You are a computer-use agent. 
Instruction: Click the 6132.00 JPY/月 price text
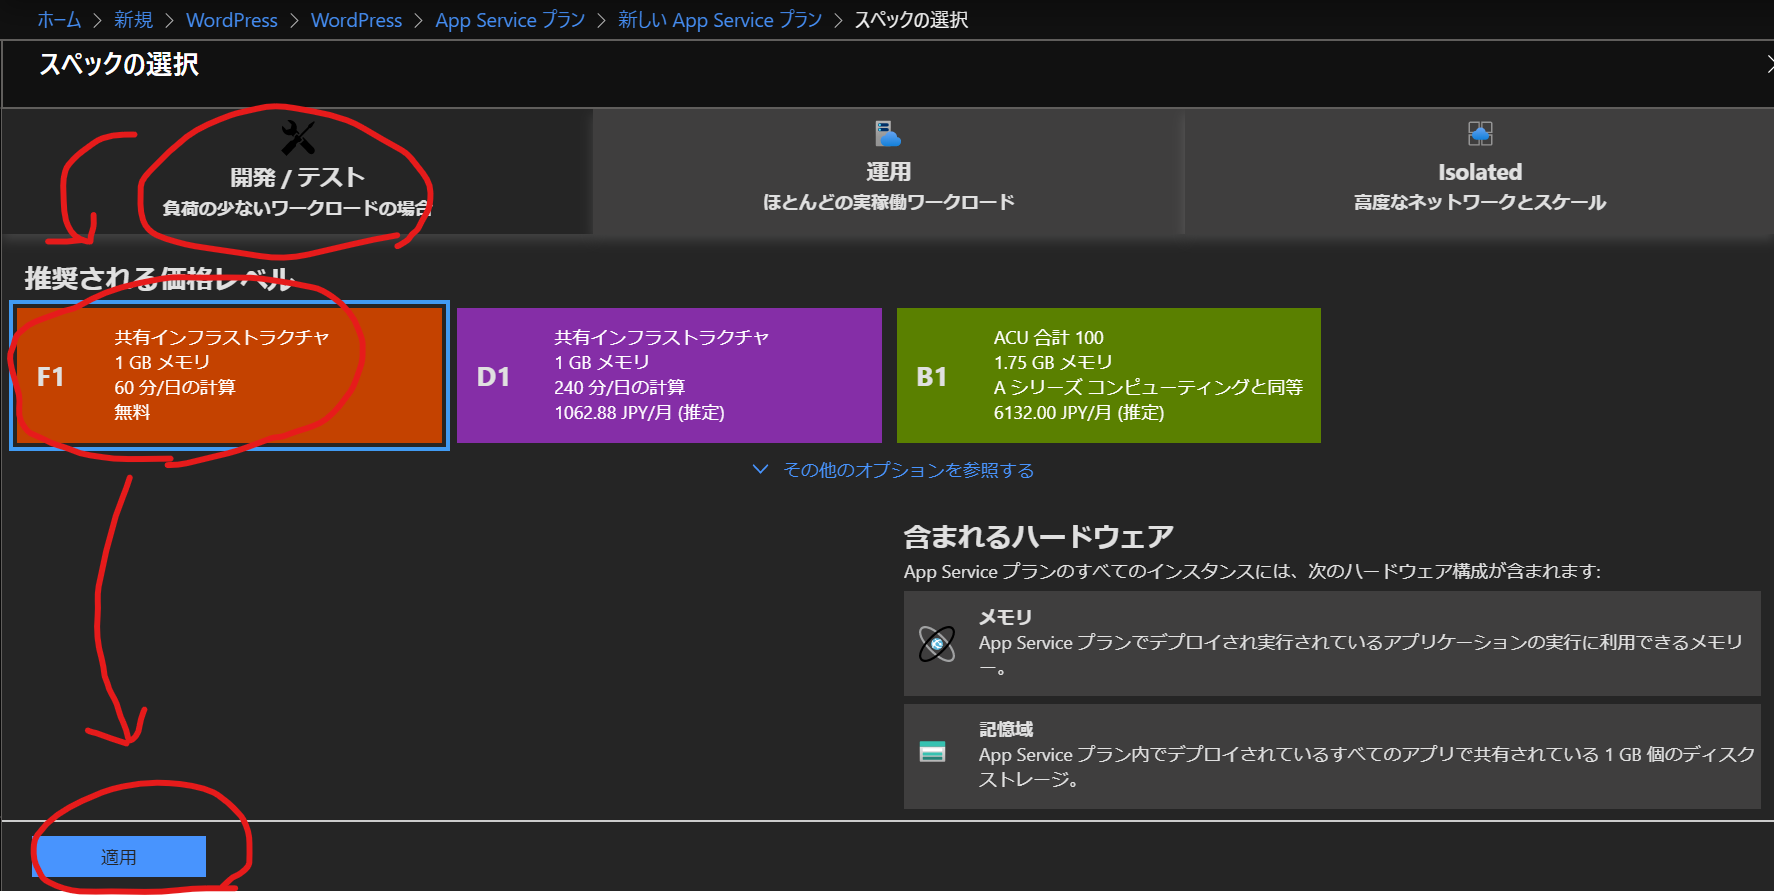[1079, 412]
